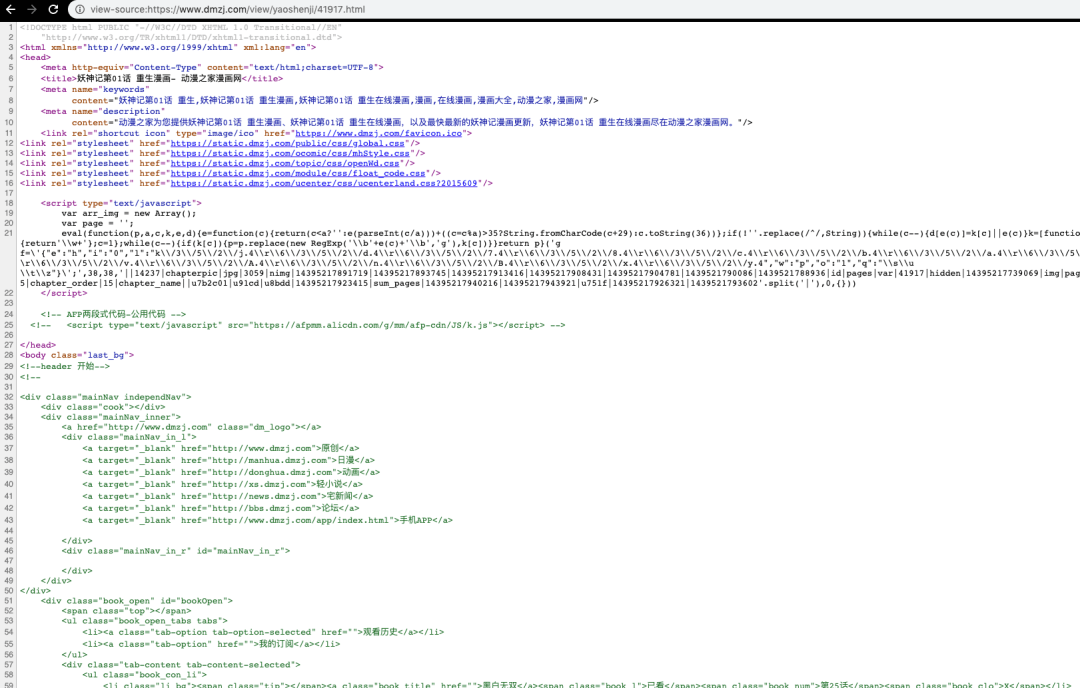Click the body class="last_bg" line
The width and height of the screenshot is (1080, 688).
click(x=77, y=355)
